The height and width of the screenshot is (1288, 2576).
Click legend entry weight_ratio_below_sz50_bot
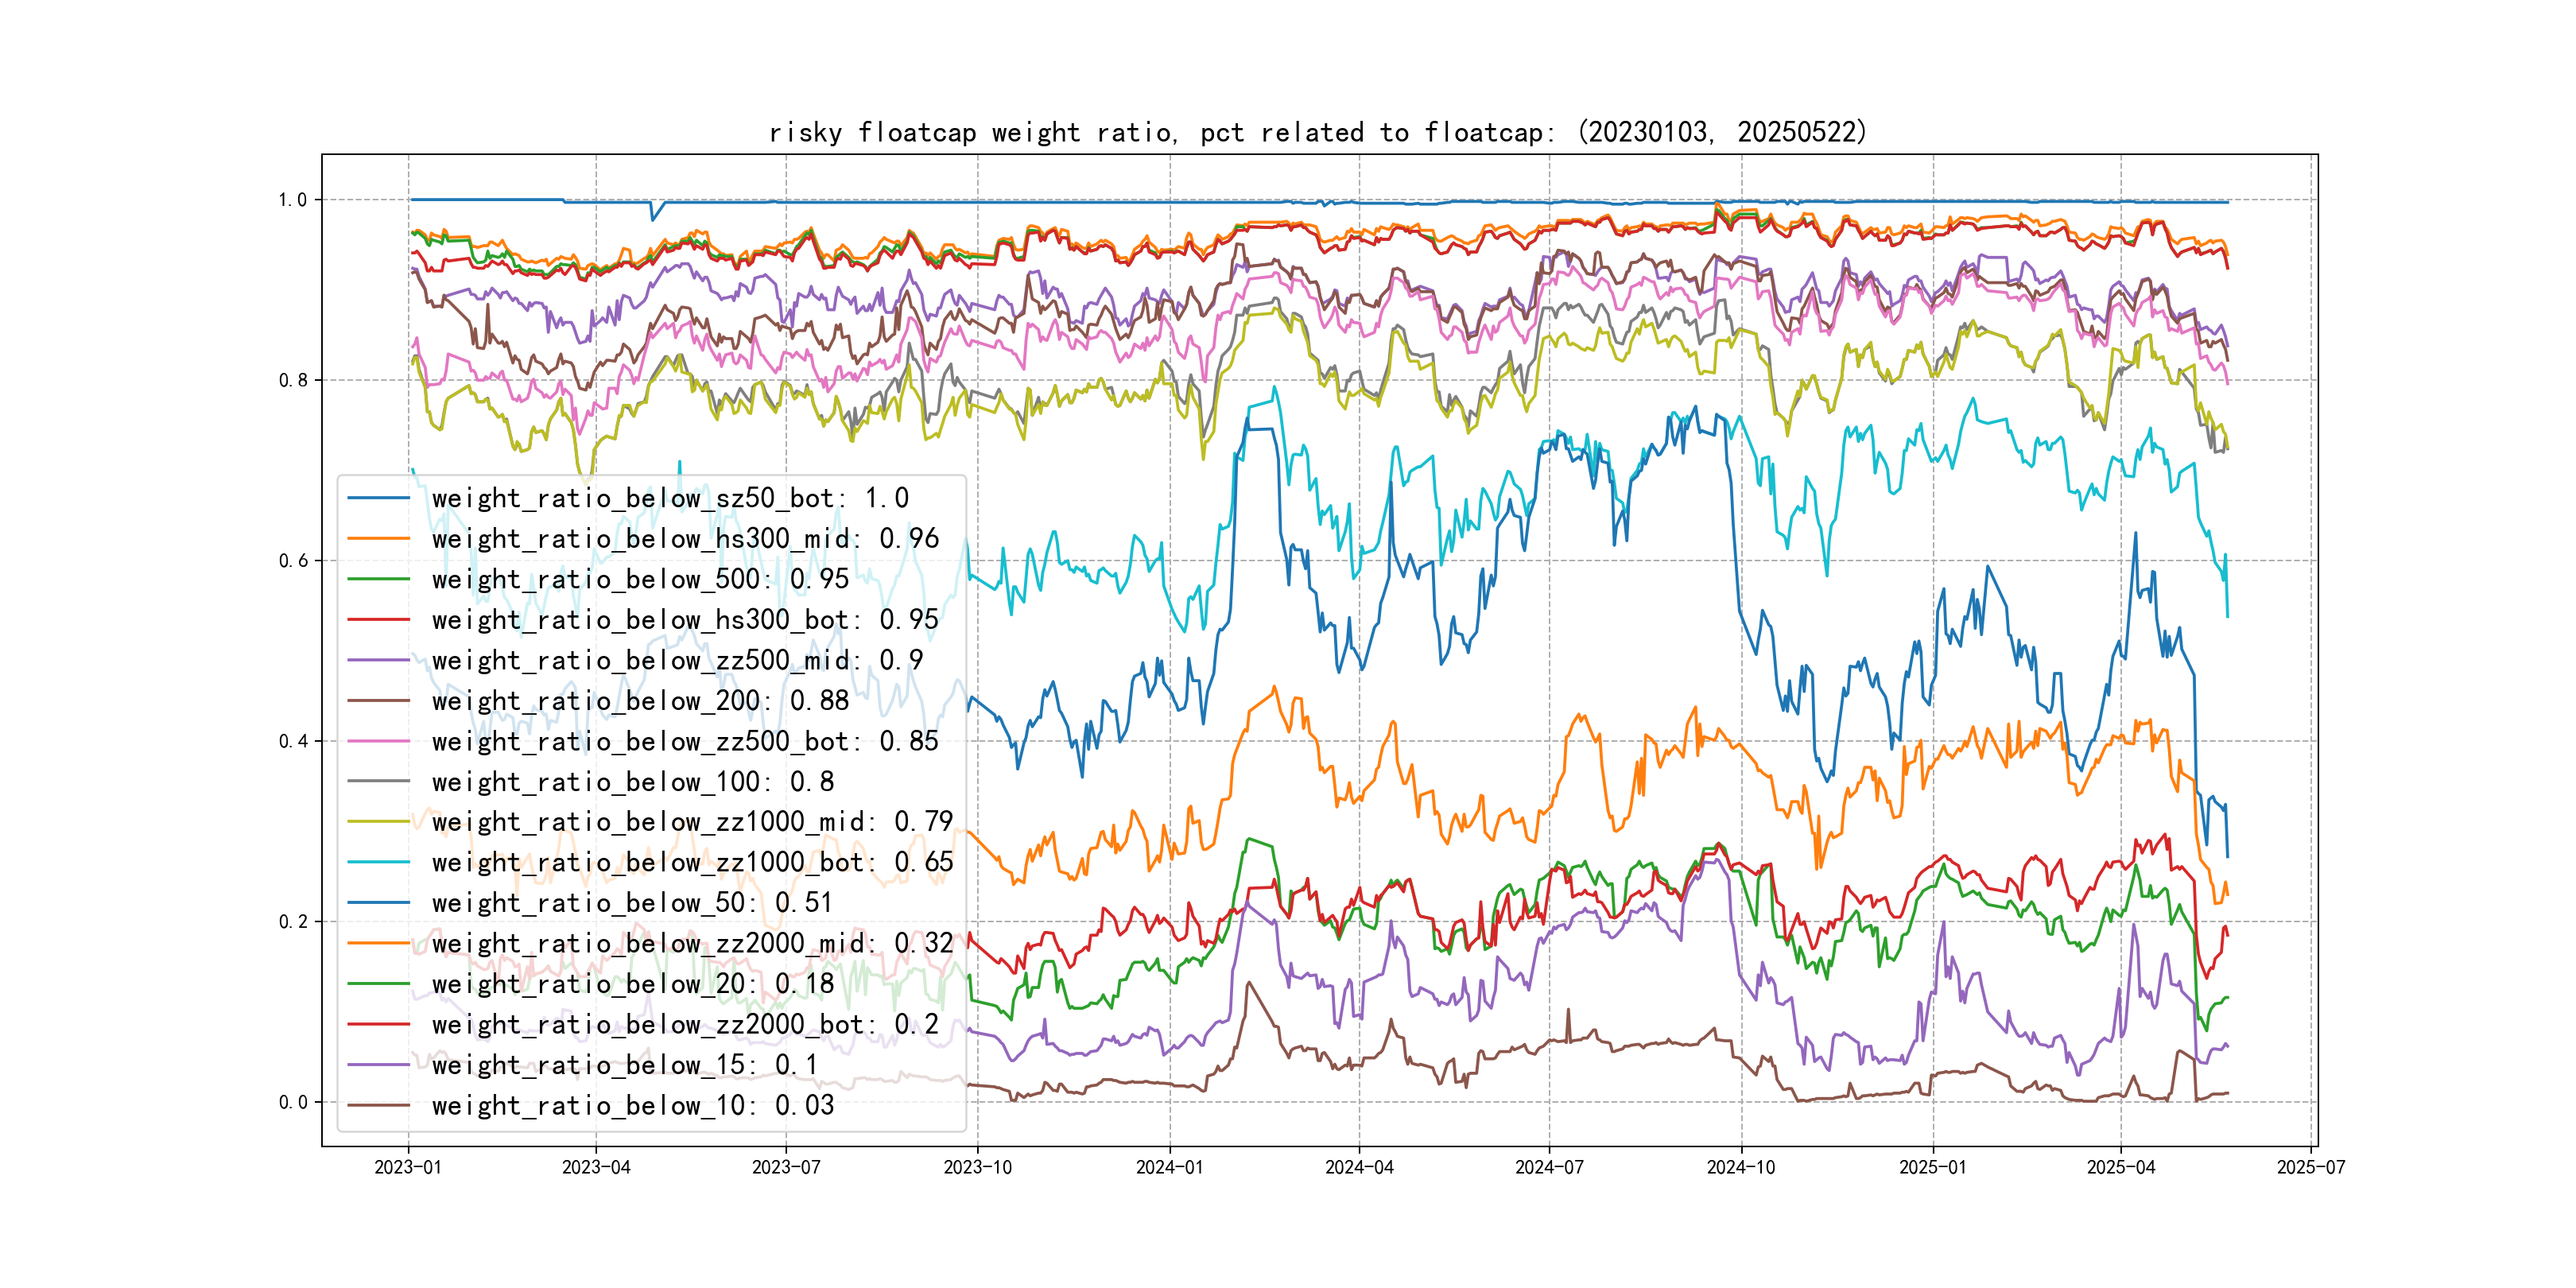coord(669,498)
